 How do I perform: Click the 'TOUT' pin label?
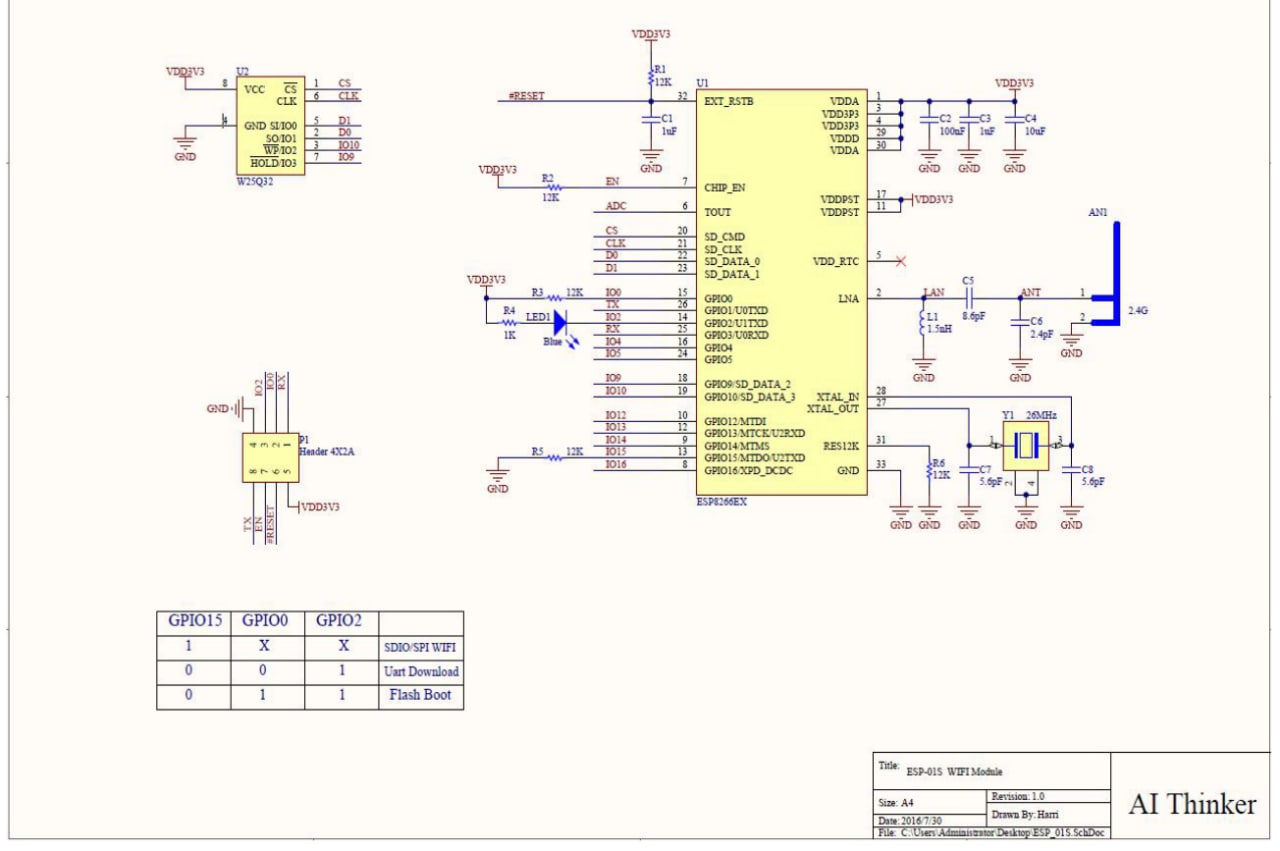717,212
